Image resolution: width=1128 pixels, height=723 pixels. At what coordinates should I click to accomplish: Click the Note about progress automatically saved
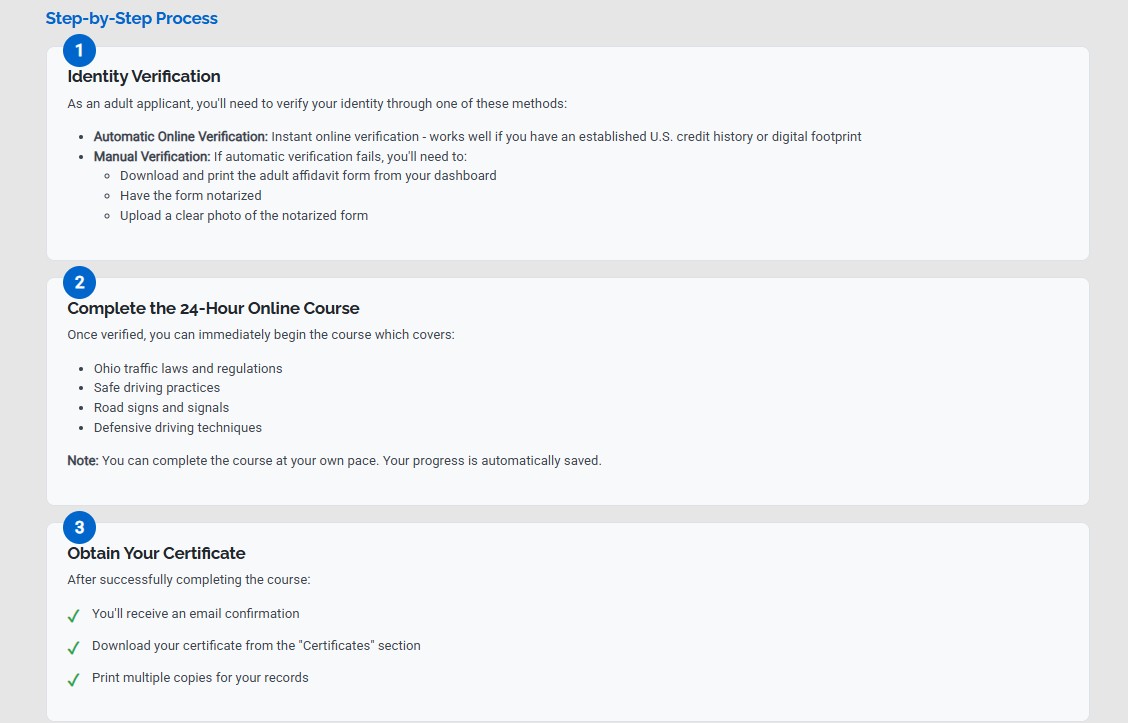(x=335, y=460)
